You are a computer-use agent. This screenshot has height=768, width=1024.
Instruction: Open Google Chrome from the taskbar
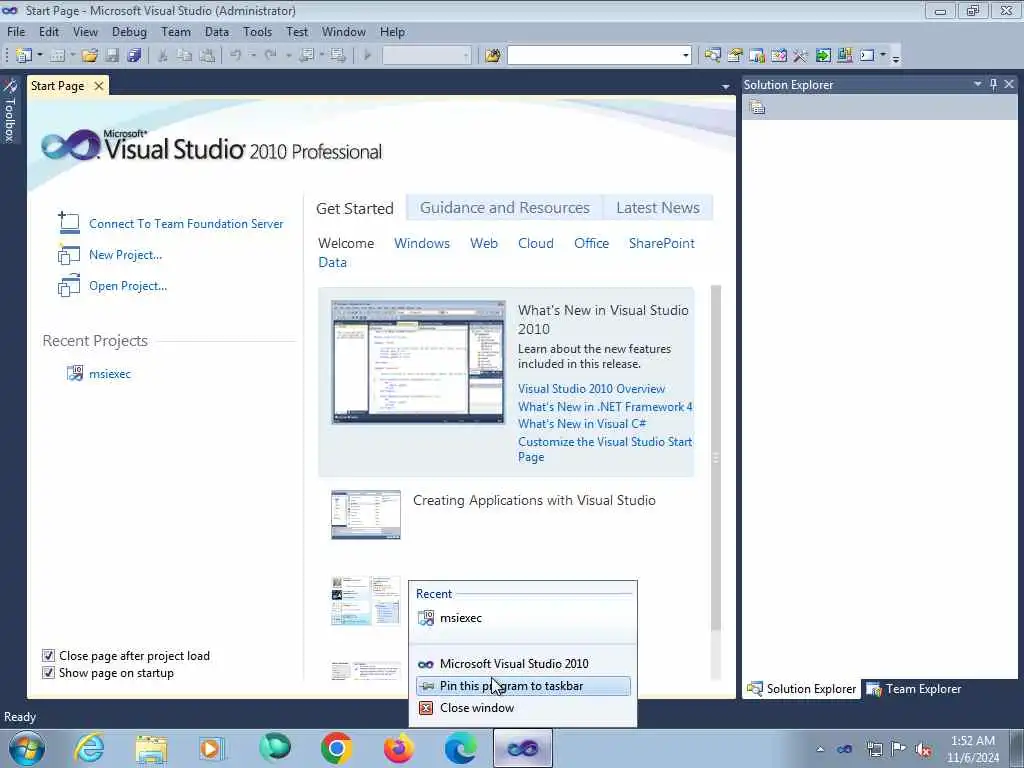coord(336,748)
